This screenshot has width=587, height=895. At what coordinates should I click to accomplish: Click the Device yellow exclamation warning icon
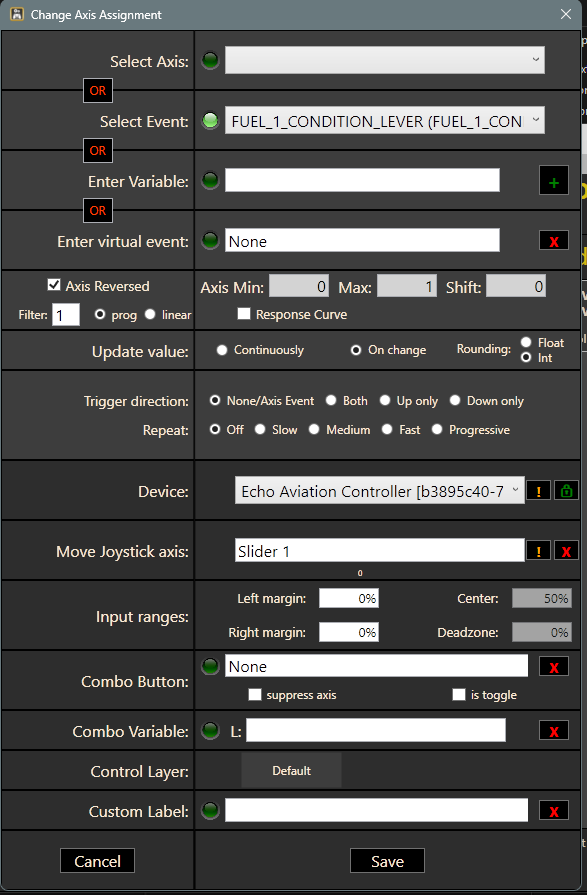point(538,491)
